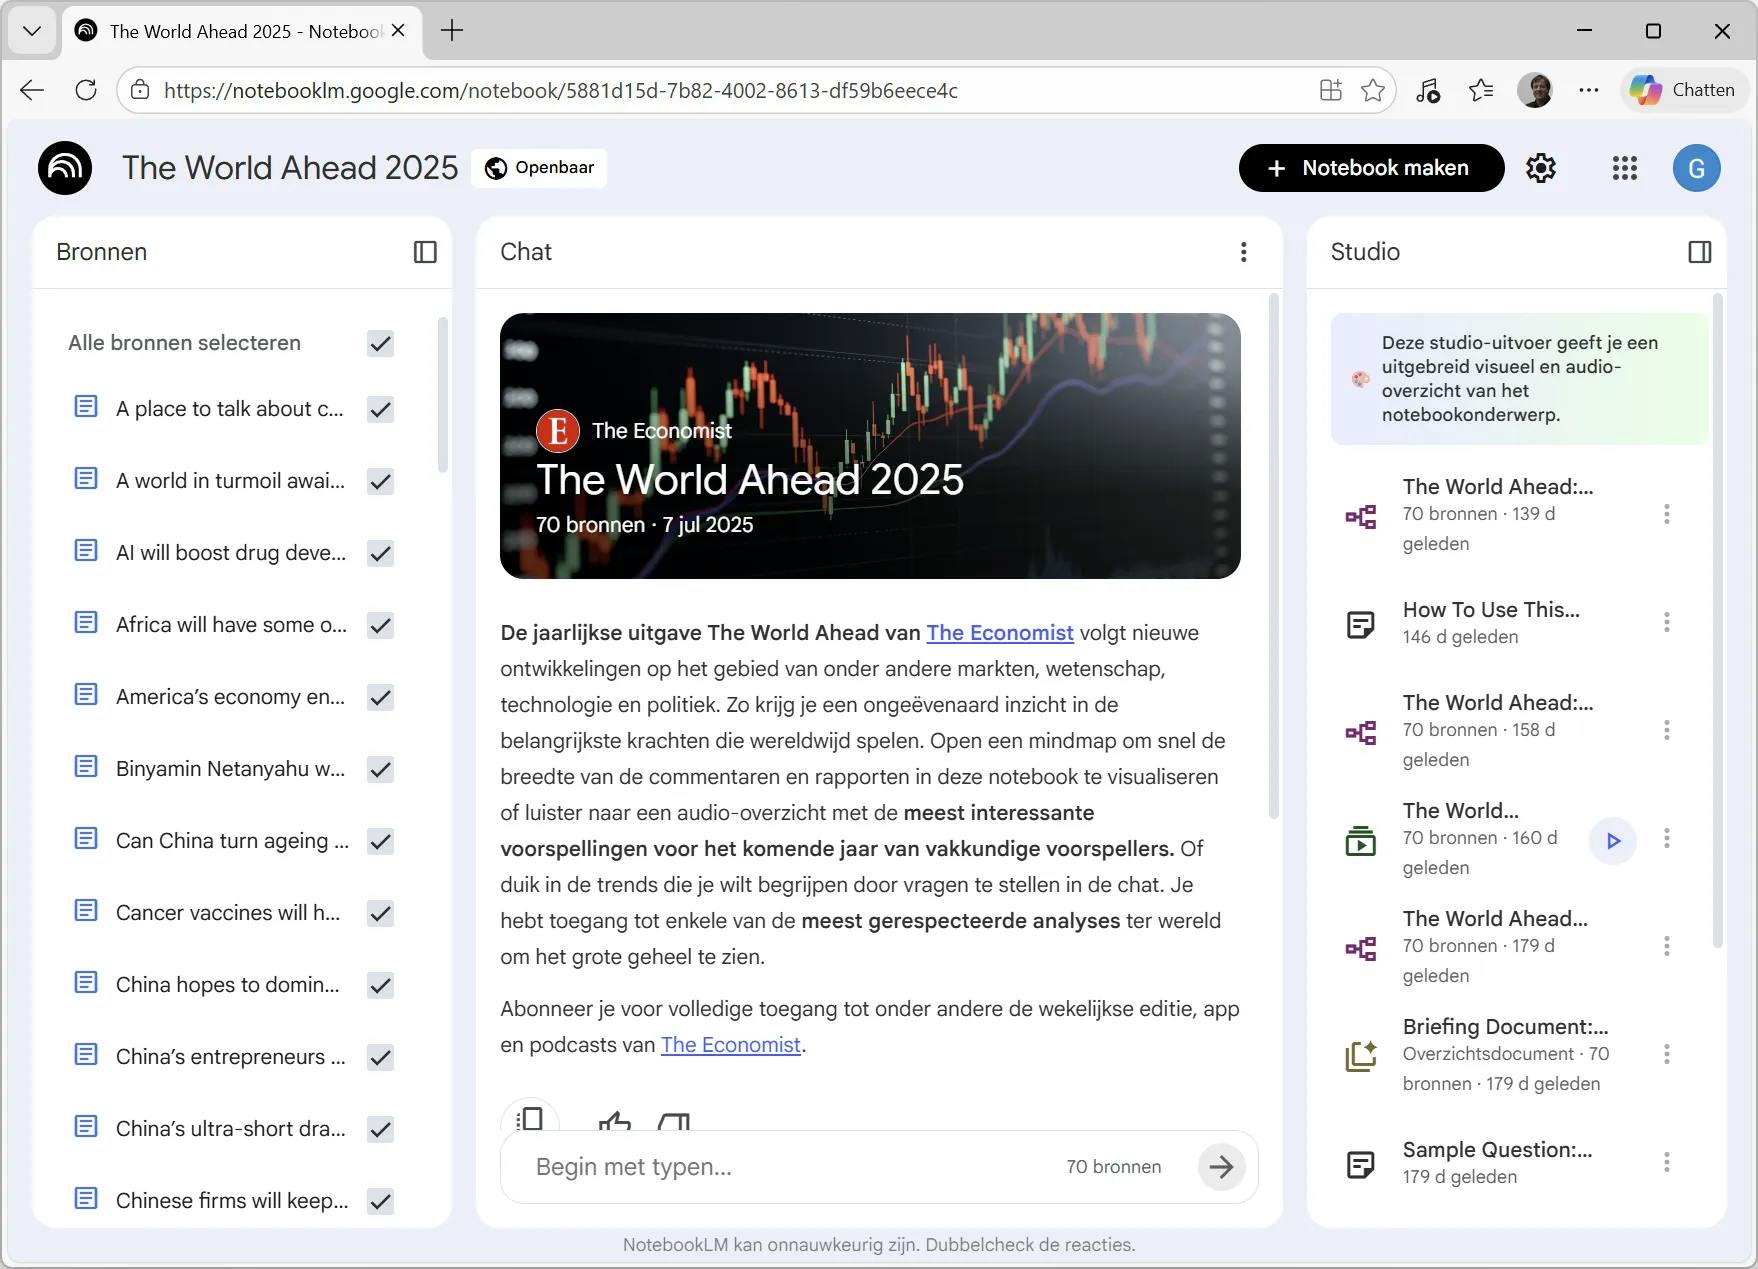This screenshot has height=1269, width=1758.
Task: Uncheck 'Chinese firms will keep...' source
Action: coord(380,1202)
